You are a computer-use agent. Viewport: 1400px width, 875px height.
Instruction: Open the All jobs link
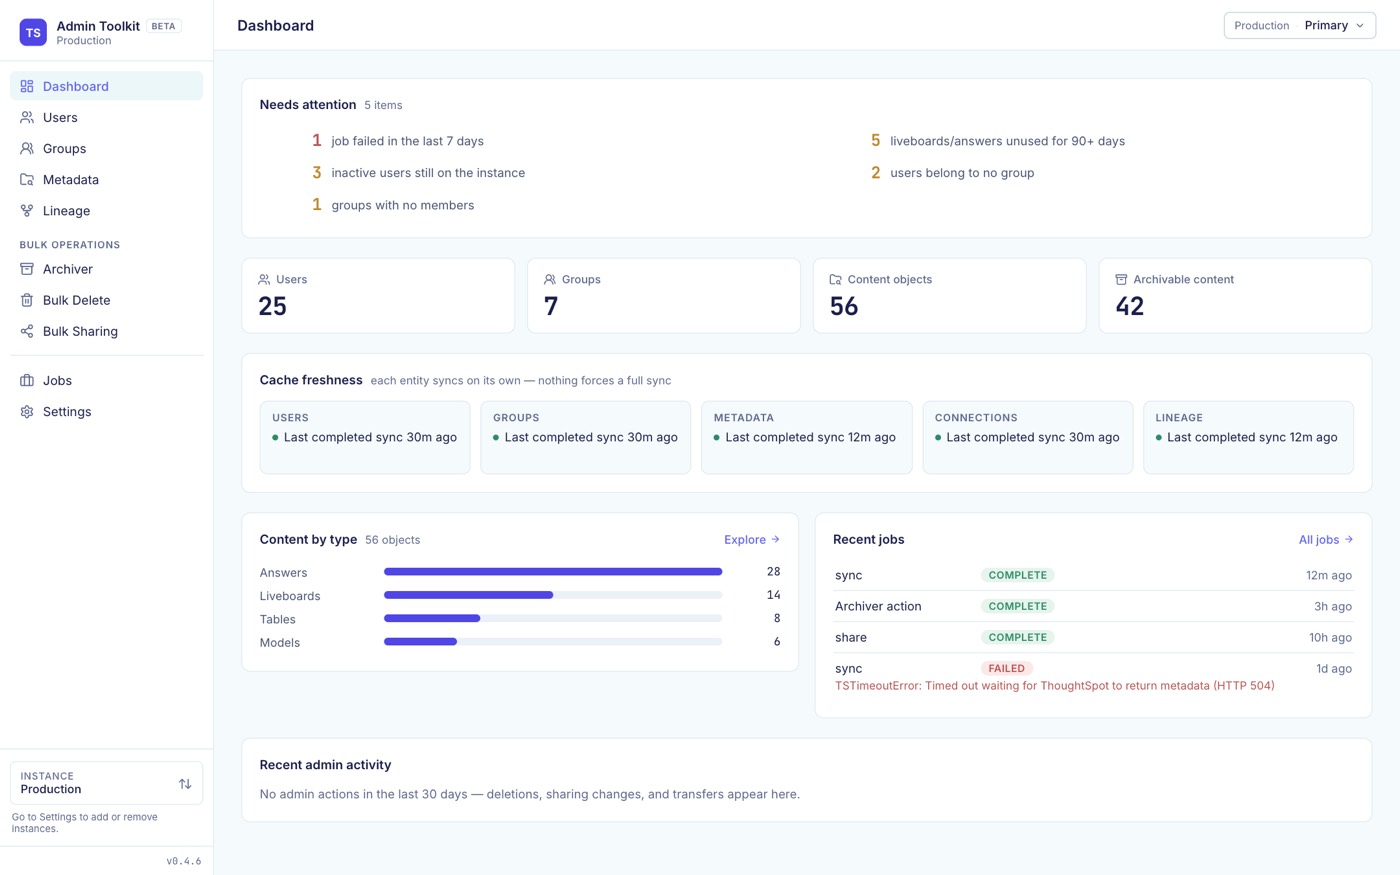1326,539
